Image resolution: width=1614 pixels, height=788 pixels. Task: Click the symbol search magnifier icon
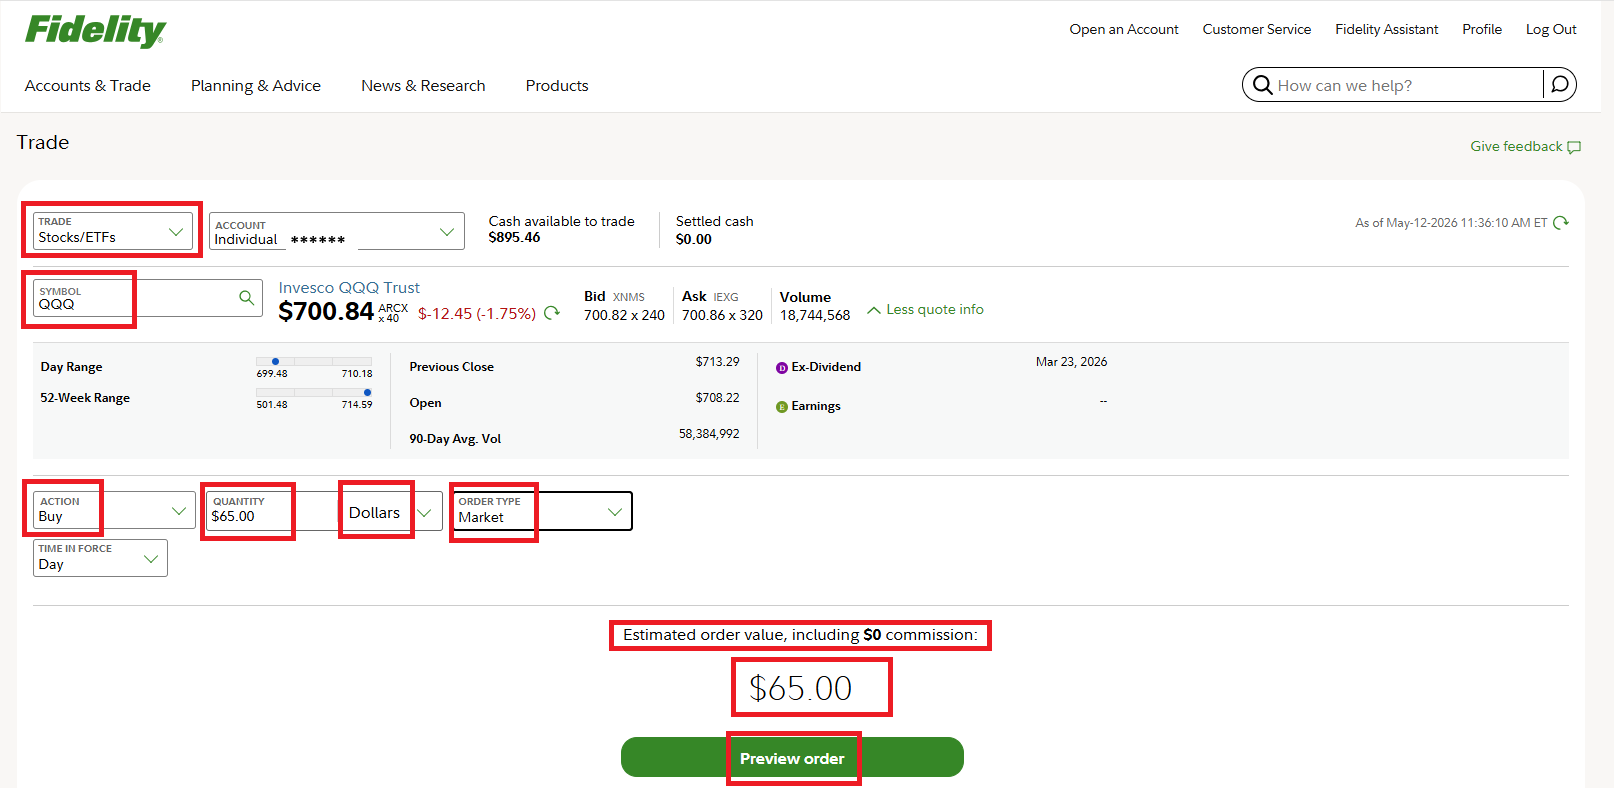(x=246, y=297)
